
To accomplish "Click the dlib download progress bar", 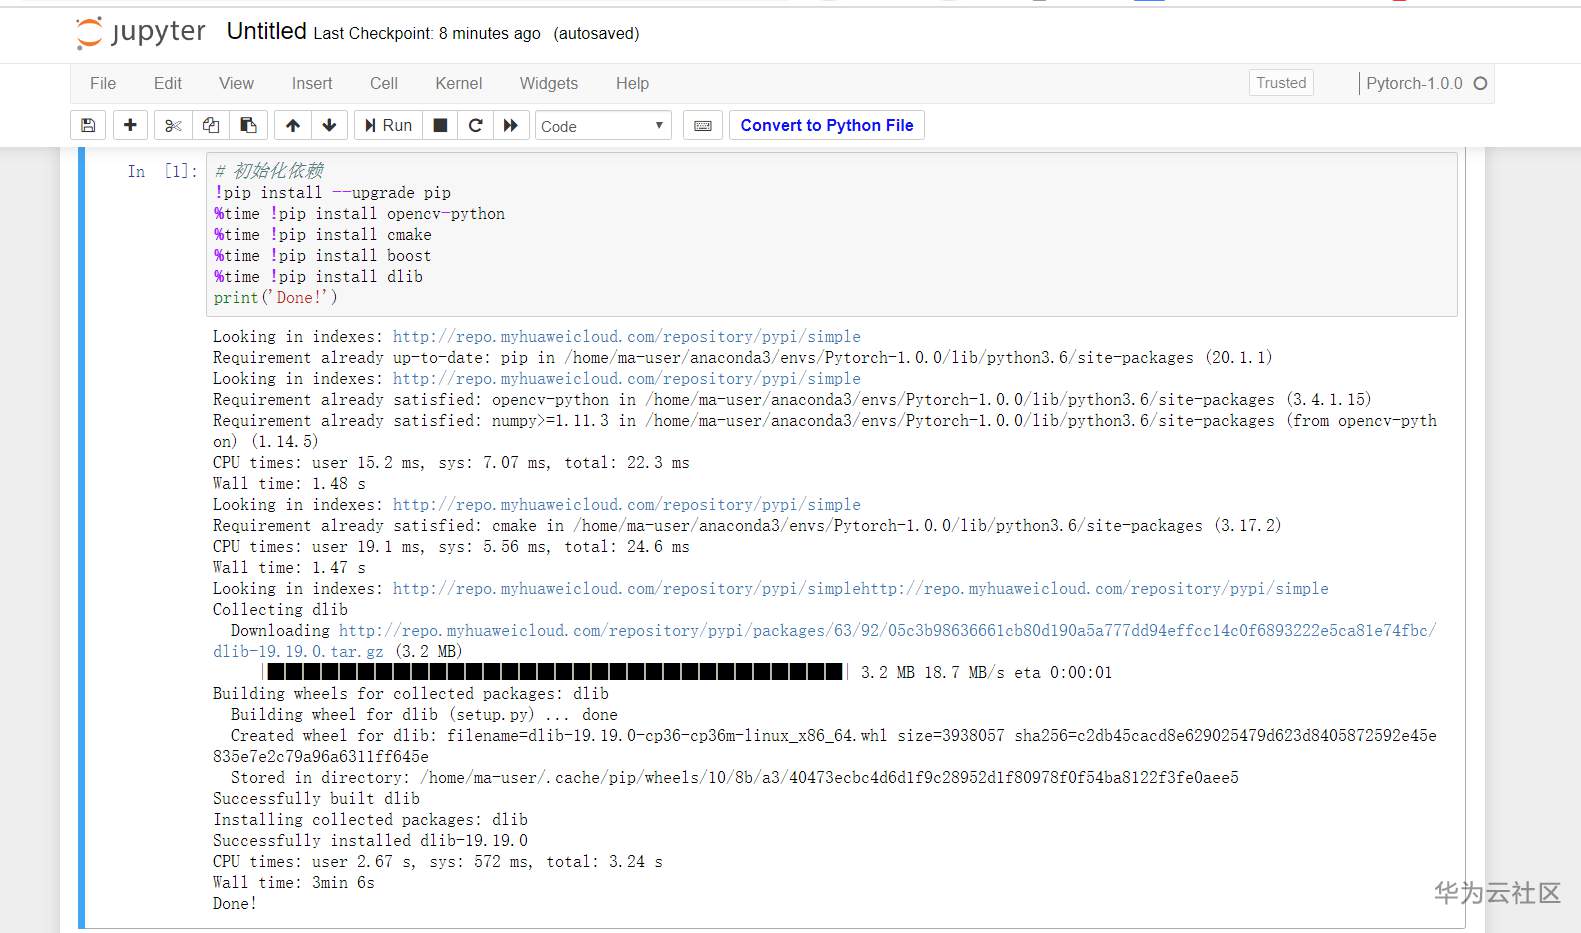I will pos(555,672).
